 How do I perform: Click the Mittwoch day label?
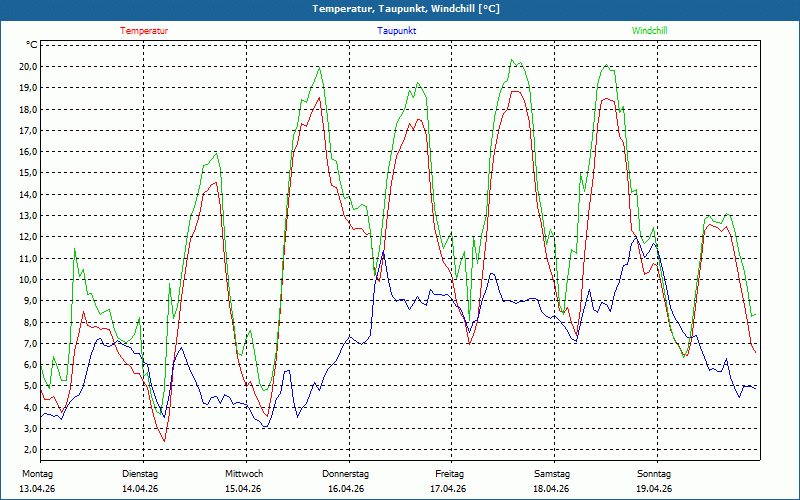[x=244, y=473]
